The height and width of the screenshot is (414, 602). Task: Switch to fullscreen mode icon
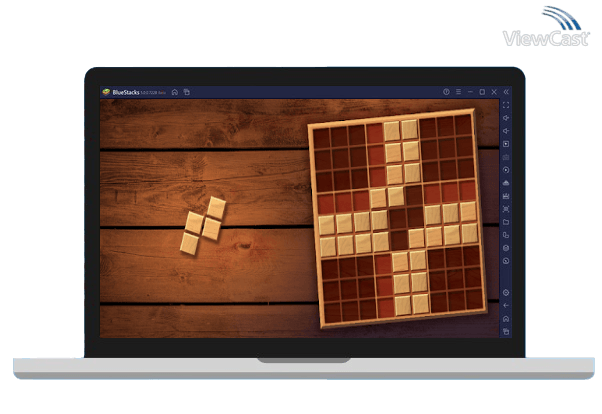(x=506, y=105)
